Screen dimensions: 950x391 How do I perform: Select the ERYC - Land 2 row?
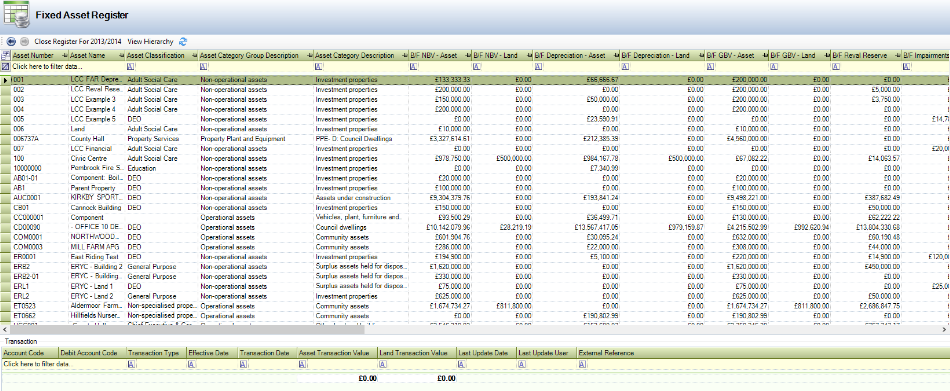tap(475, 296)
